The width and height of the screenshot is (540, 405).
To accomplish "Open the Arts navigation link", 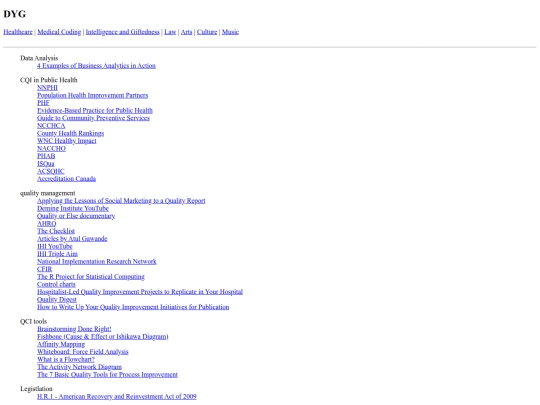I will tap(186, 32).
